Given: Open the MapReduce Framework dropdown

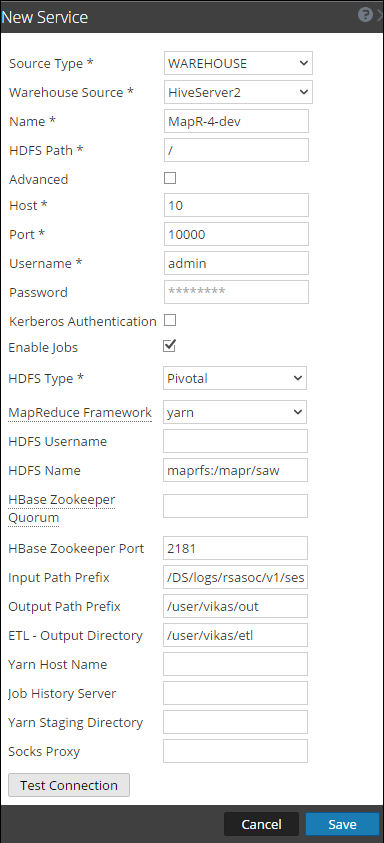Looking at the screenshot, I should (235, 412).
